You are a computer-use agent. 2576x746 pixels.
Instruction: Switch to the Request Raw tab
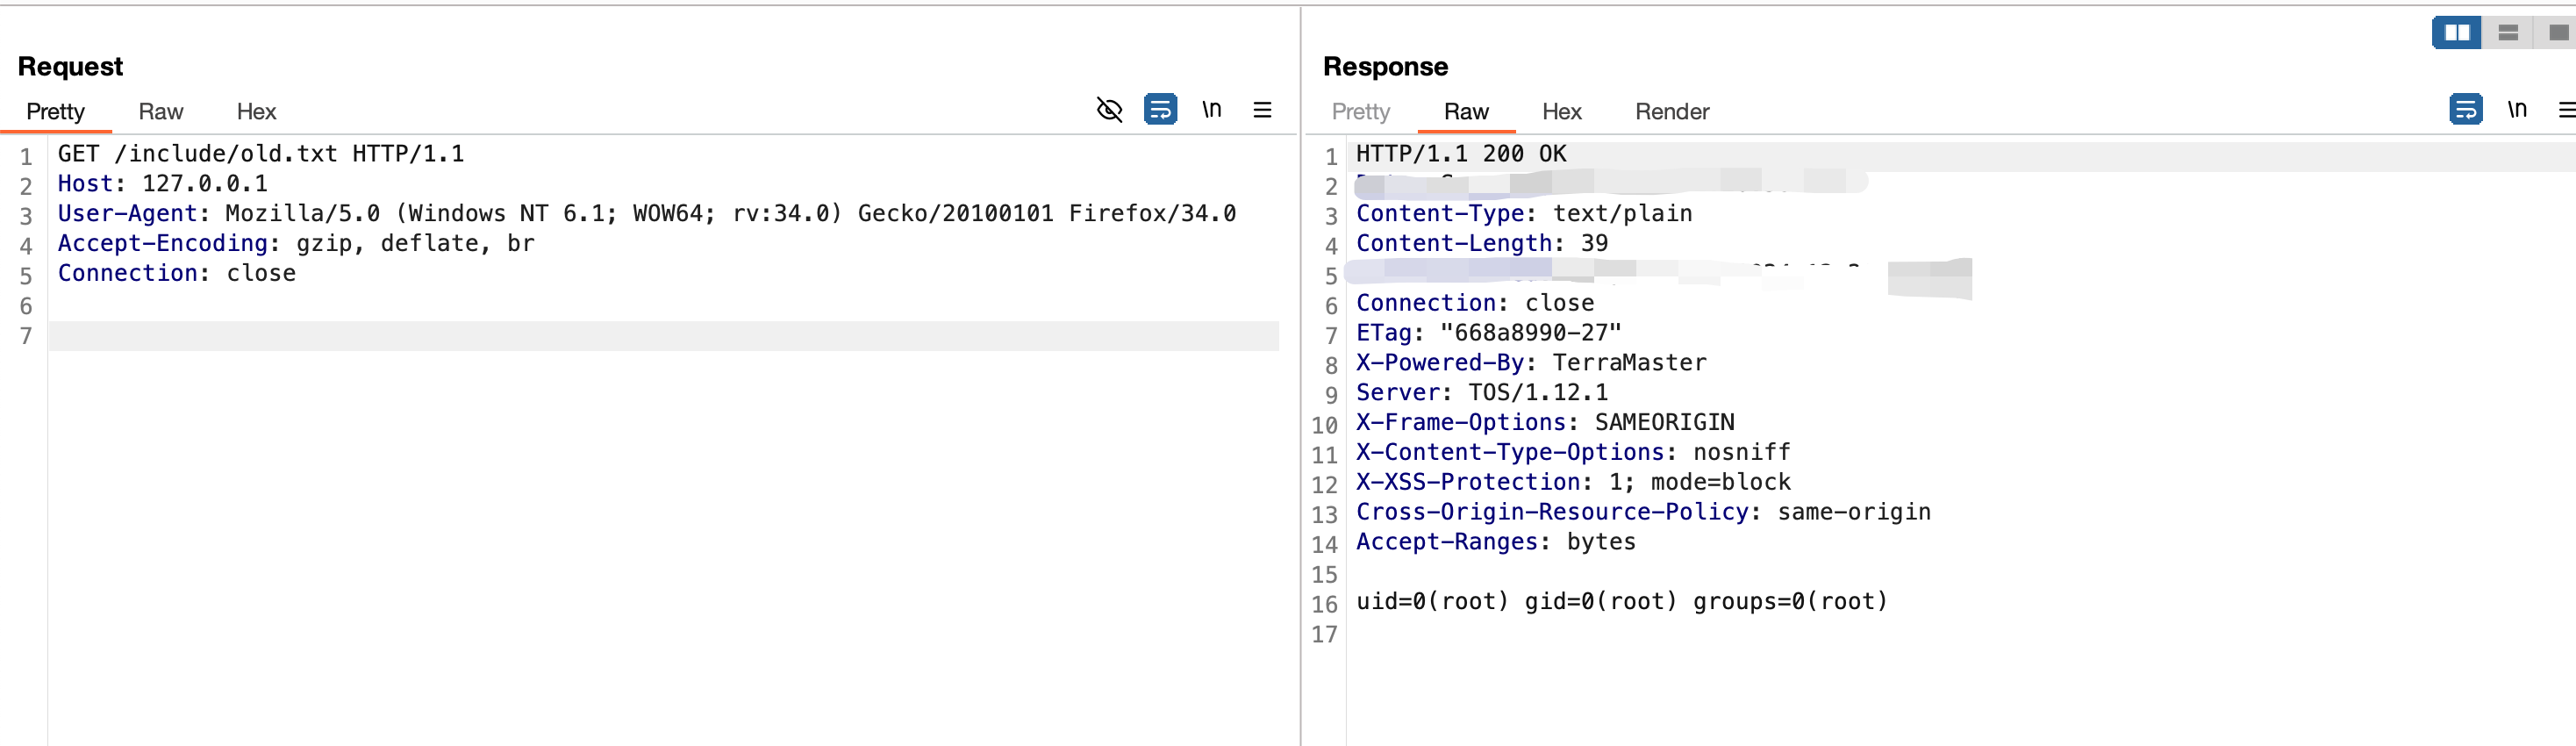click(x=160, y=112)
